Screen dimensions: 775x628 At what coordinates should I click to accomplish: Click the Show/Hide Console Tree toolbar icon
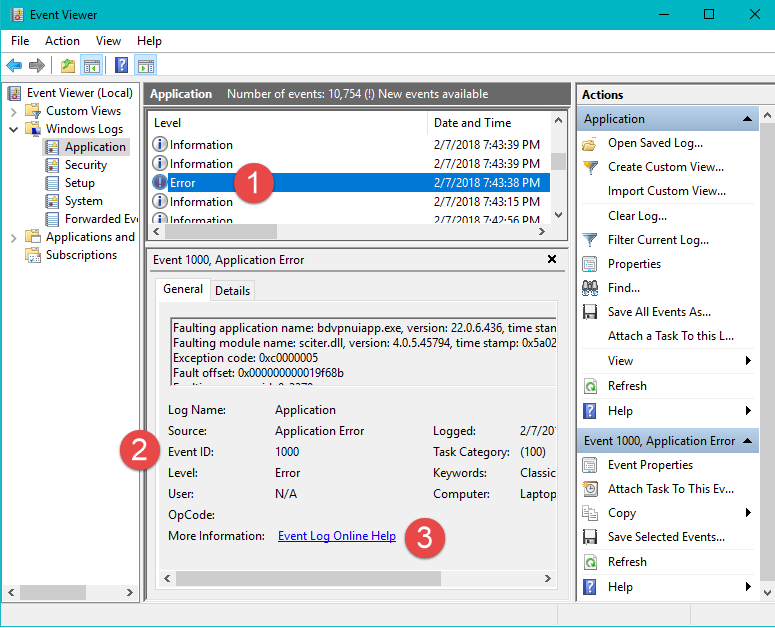92,66
